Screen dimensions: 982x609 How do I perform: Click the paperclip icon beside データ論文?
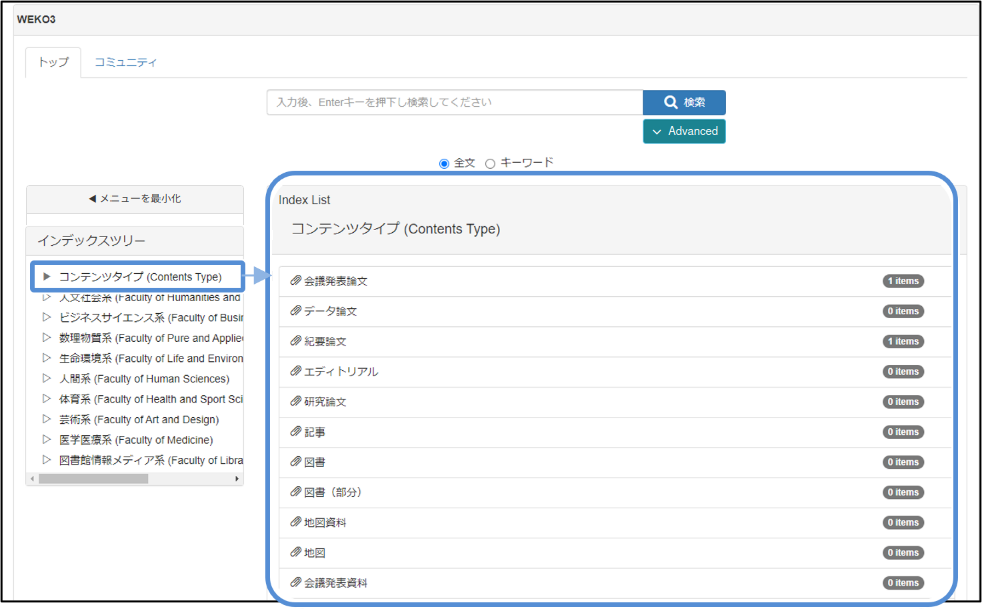point(296,311)
